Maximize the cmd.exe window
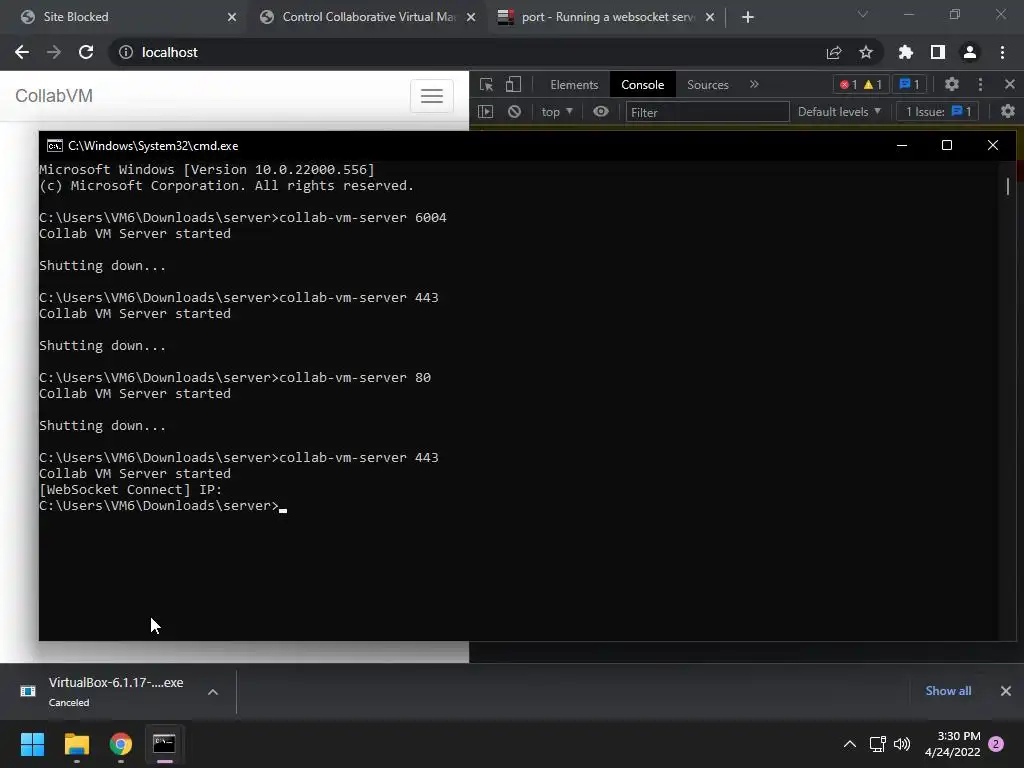This screenshot has width=1024, height=768. (947, 145)
